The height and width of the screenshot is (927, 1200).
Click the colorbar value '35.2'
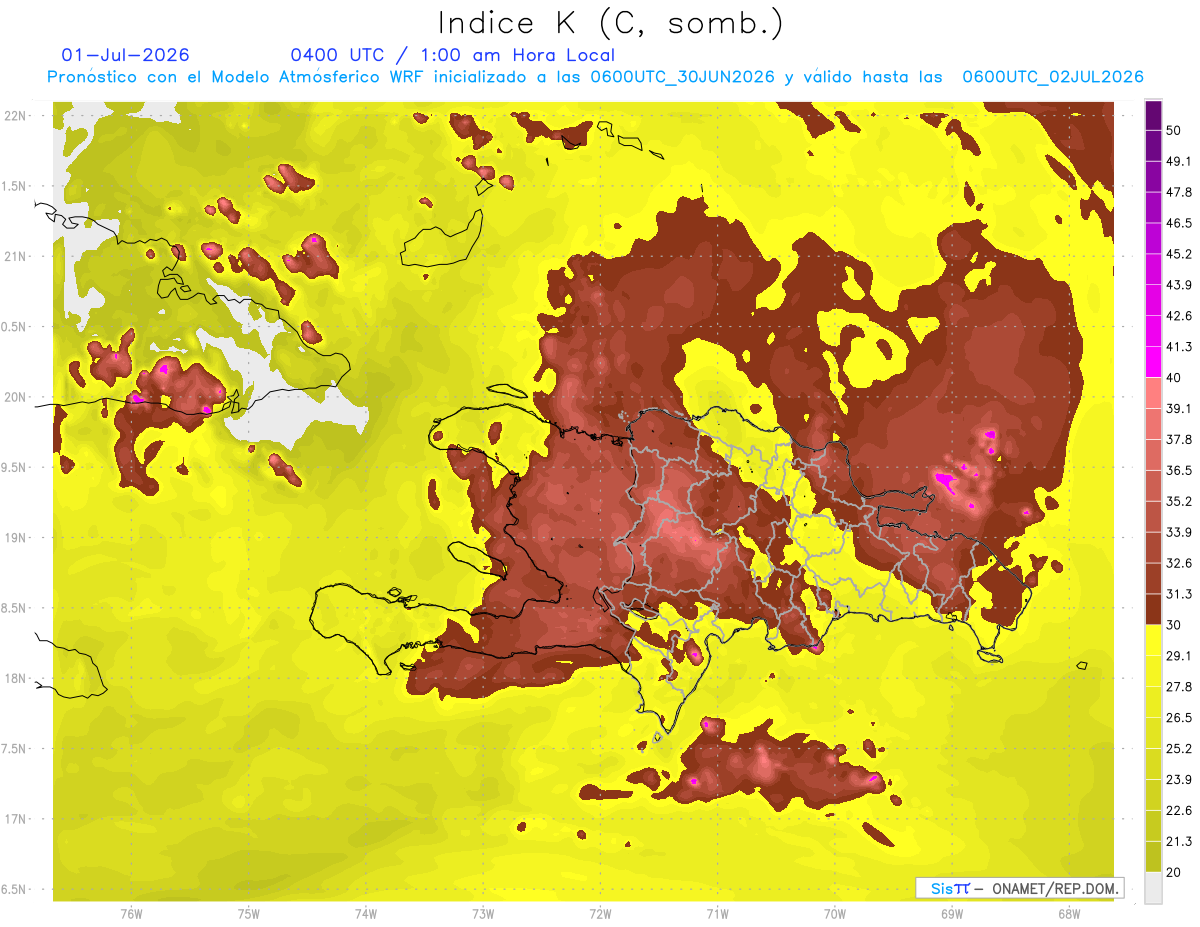1178,501
